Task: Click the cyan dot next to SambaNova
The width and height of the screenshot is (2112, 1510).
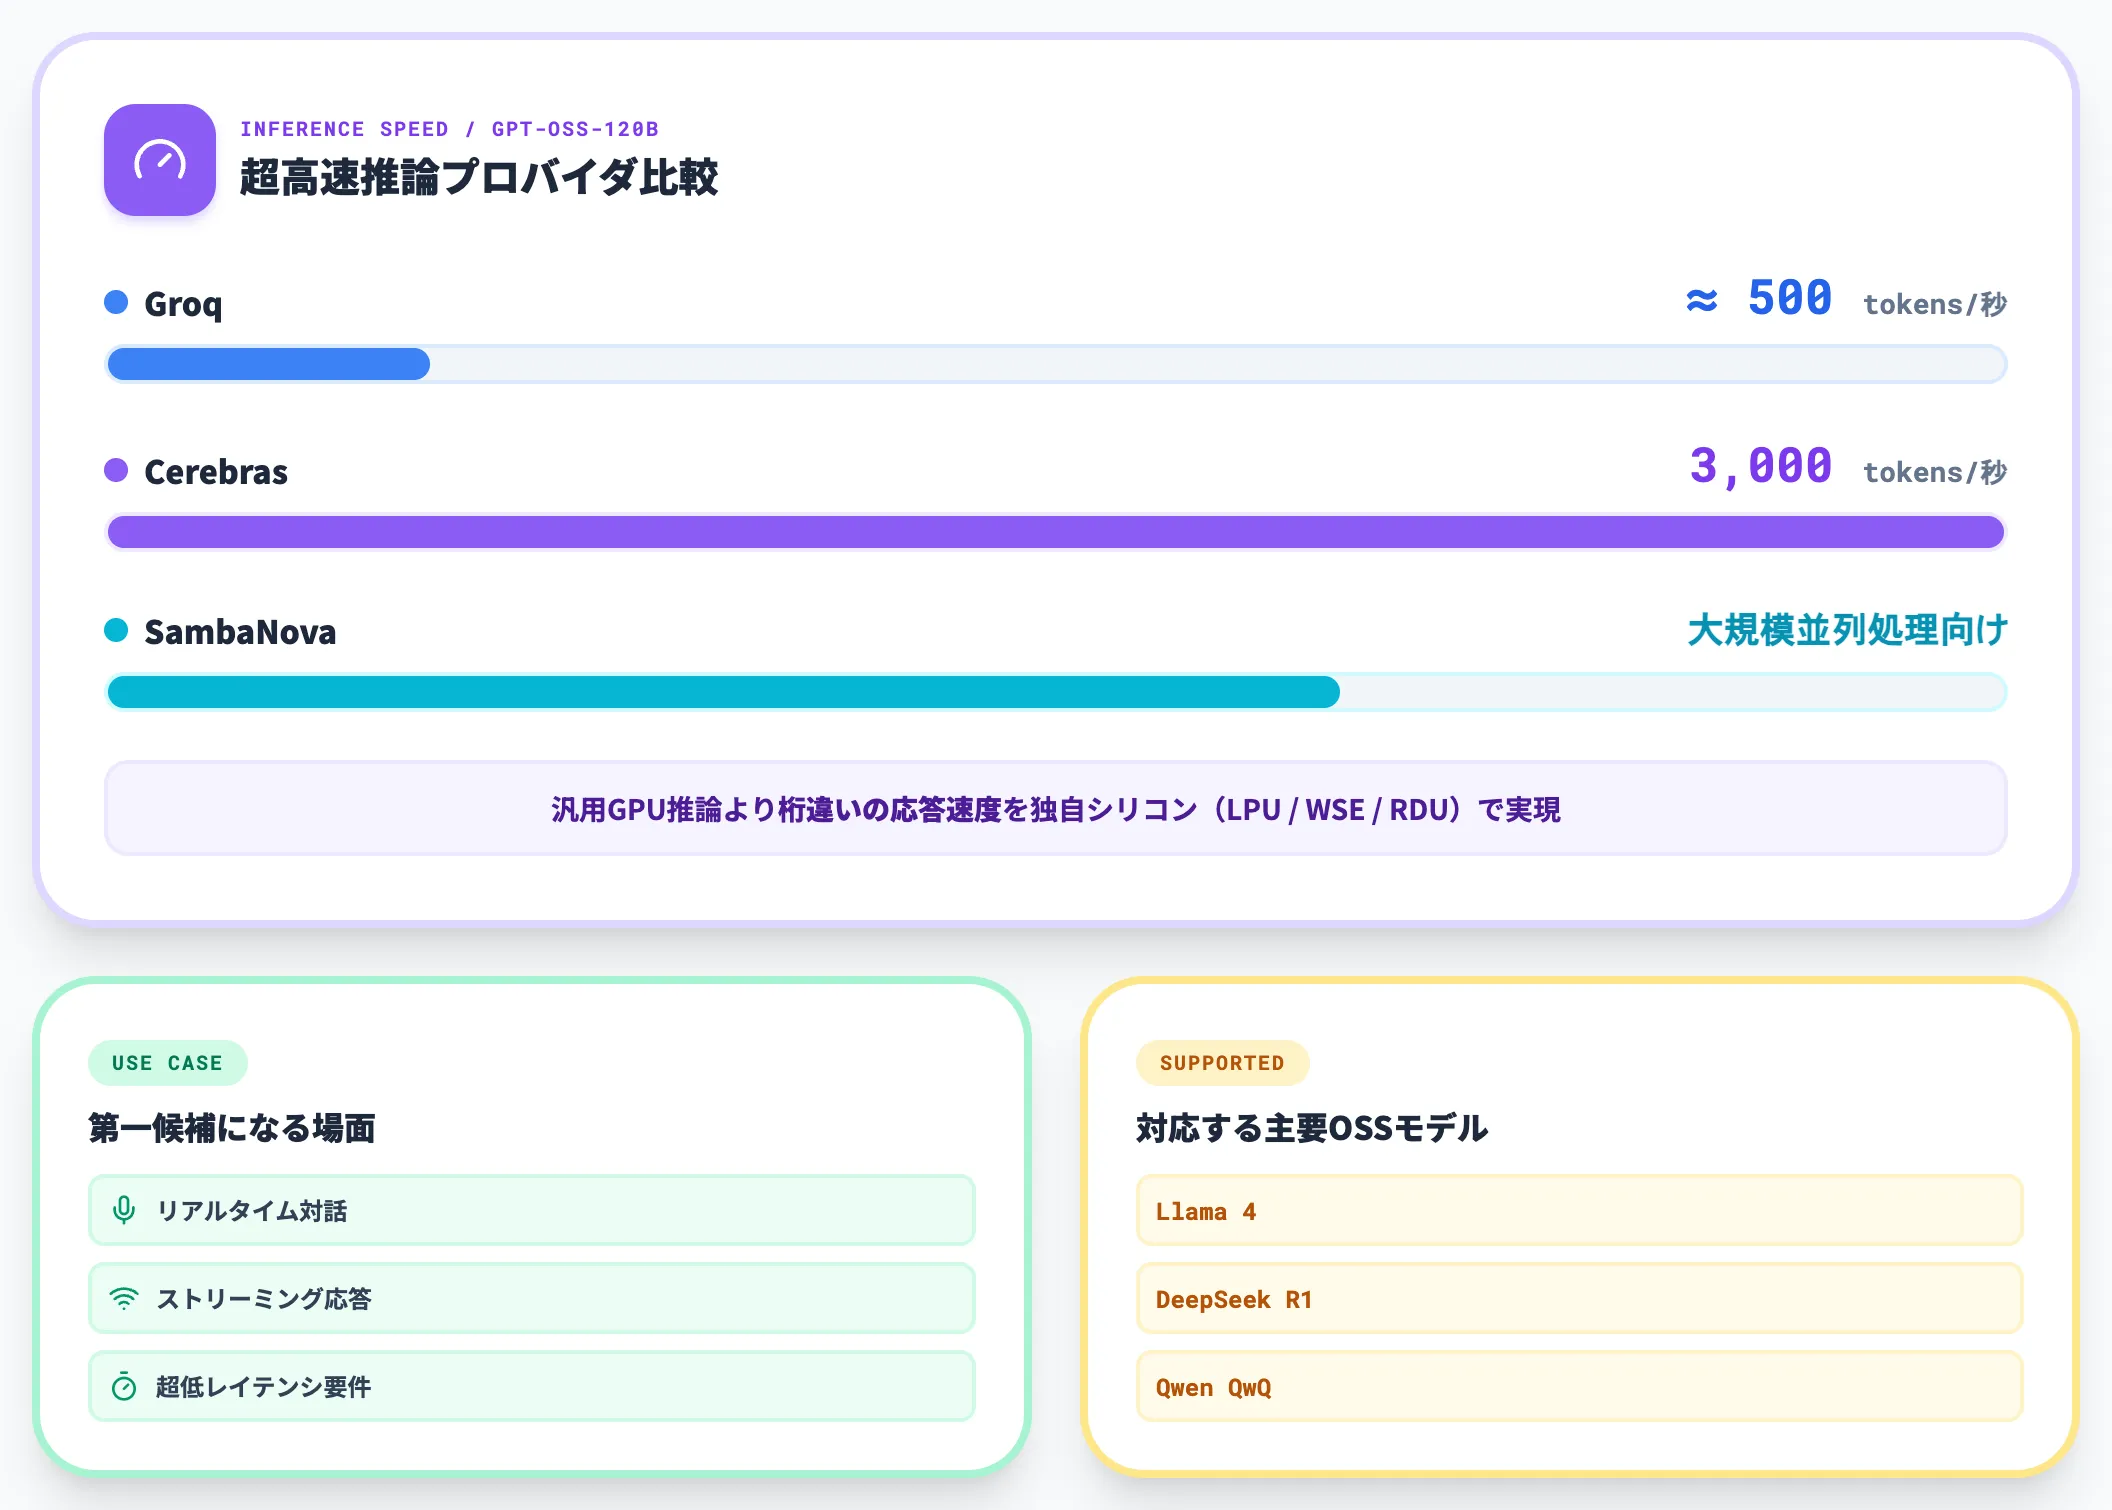Action: [x=116, y=630]
